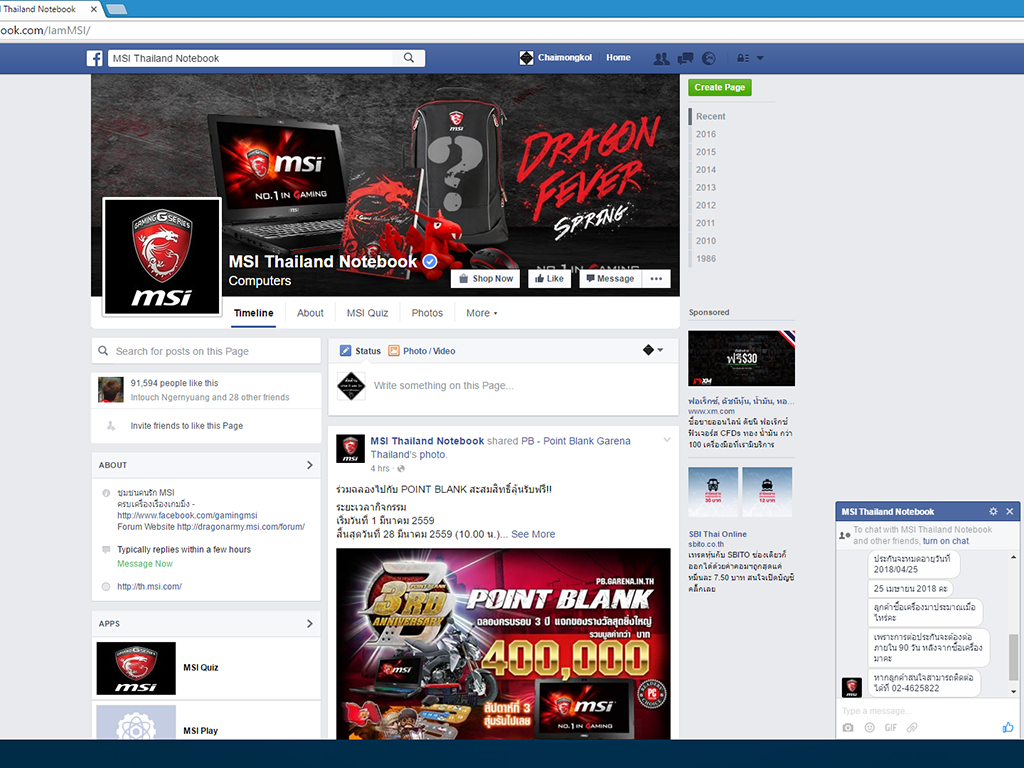Viewport: 1024px width, 768px height.
Task: Select the Timeline tab
Action: 253,313
